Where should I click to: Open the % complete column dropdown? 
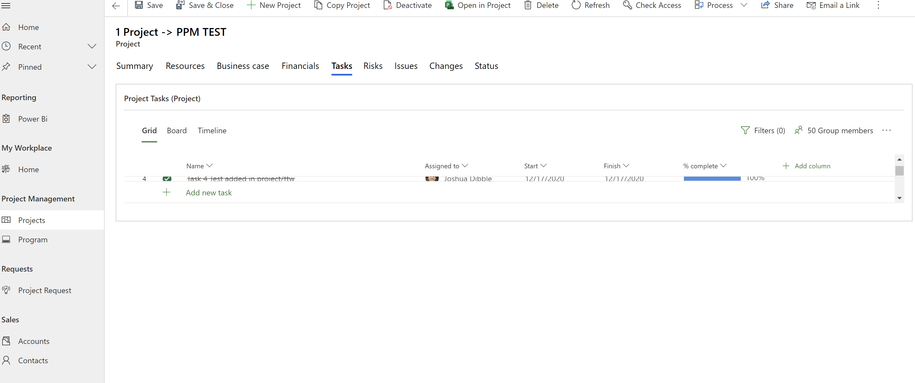(723, 166)
